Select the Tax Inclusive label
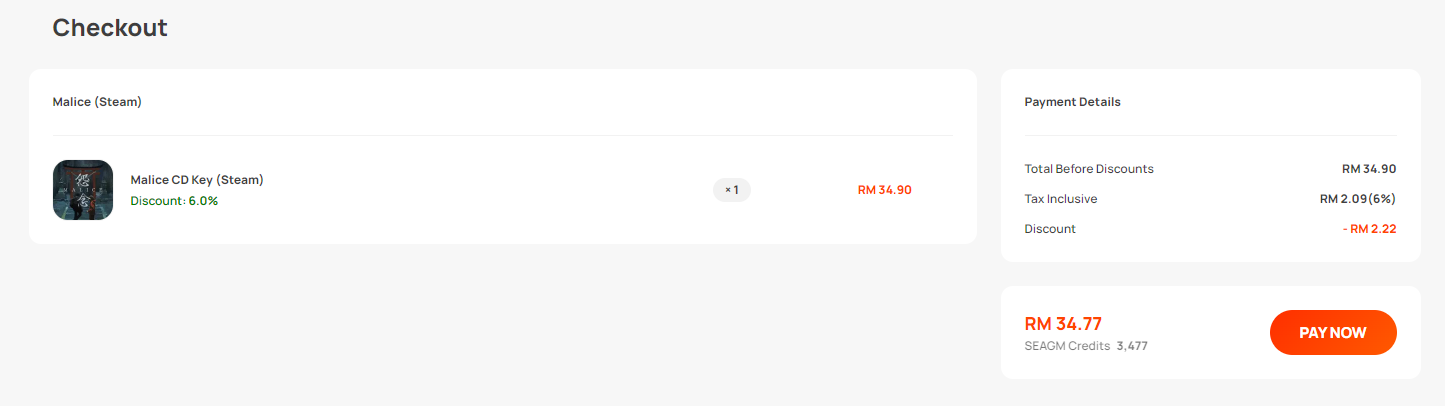The image size is (1445, 406). [1061, 199]
